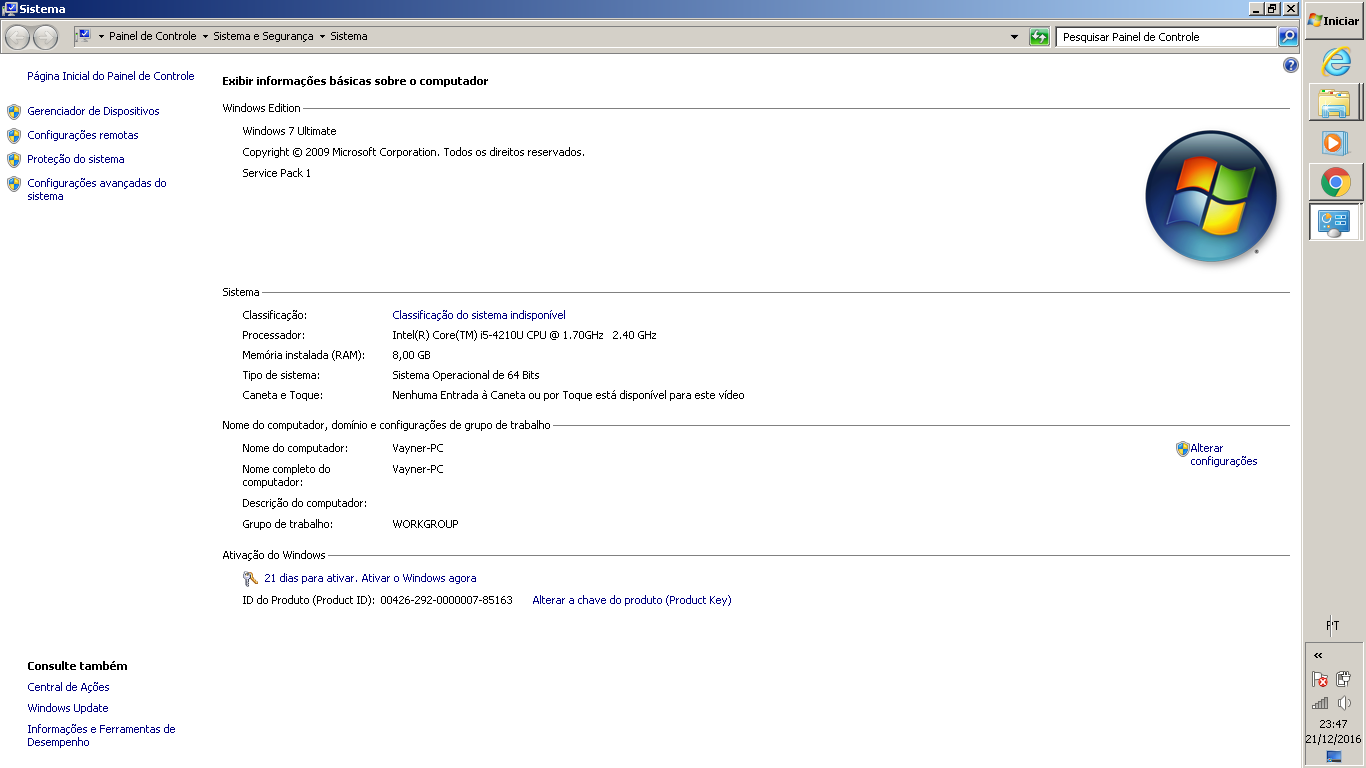Click the power plug tray icon
Image resolution: width=1366 pixels, height=768 pixels.
point(1344,679)
